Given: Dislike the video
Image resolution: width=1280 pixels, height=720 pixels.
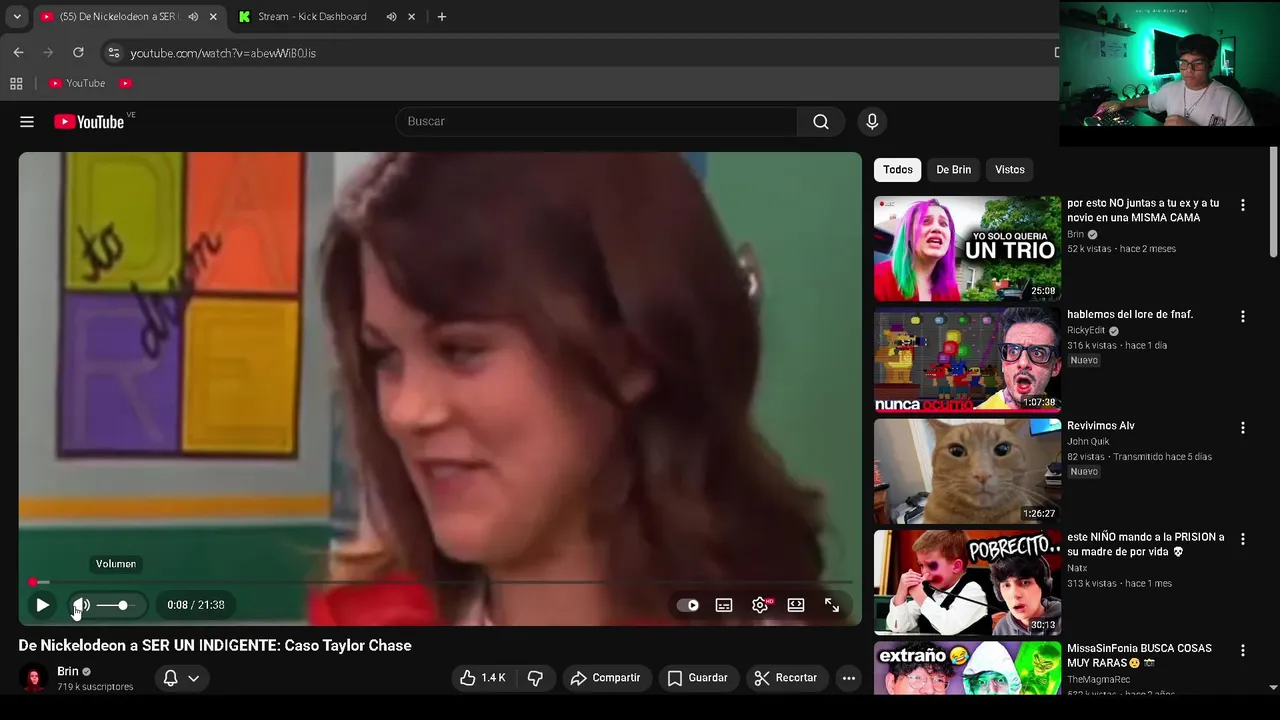Looking at the screenshot, I should (535, 678).
